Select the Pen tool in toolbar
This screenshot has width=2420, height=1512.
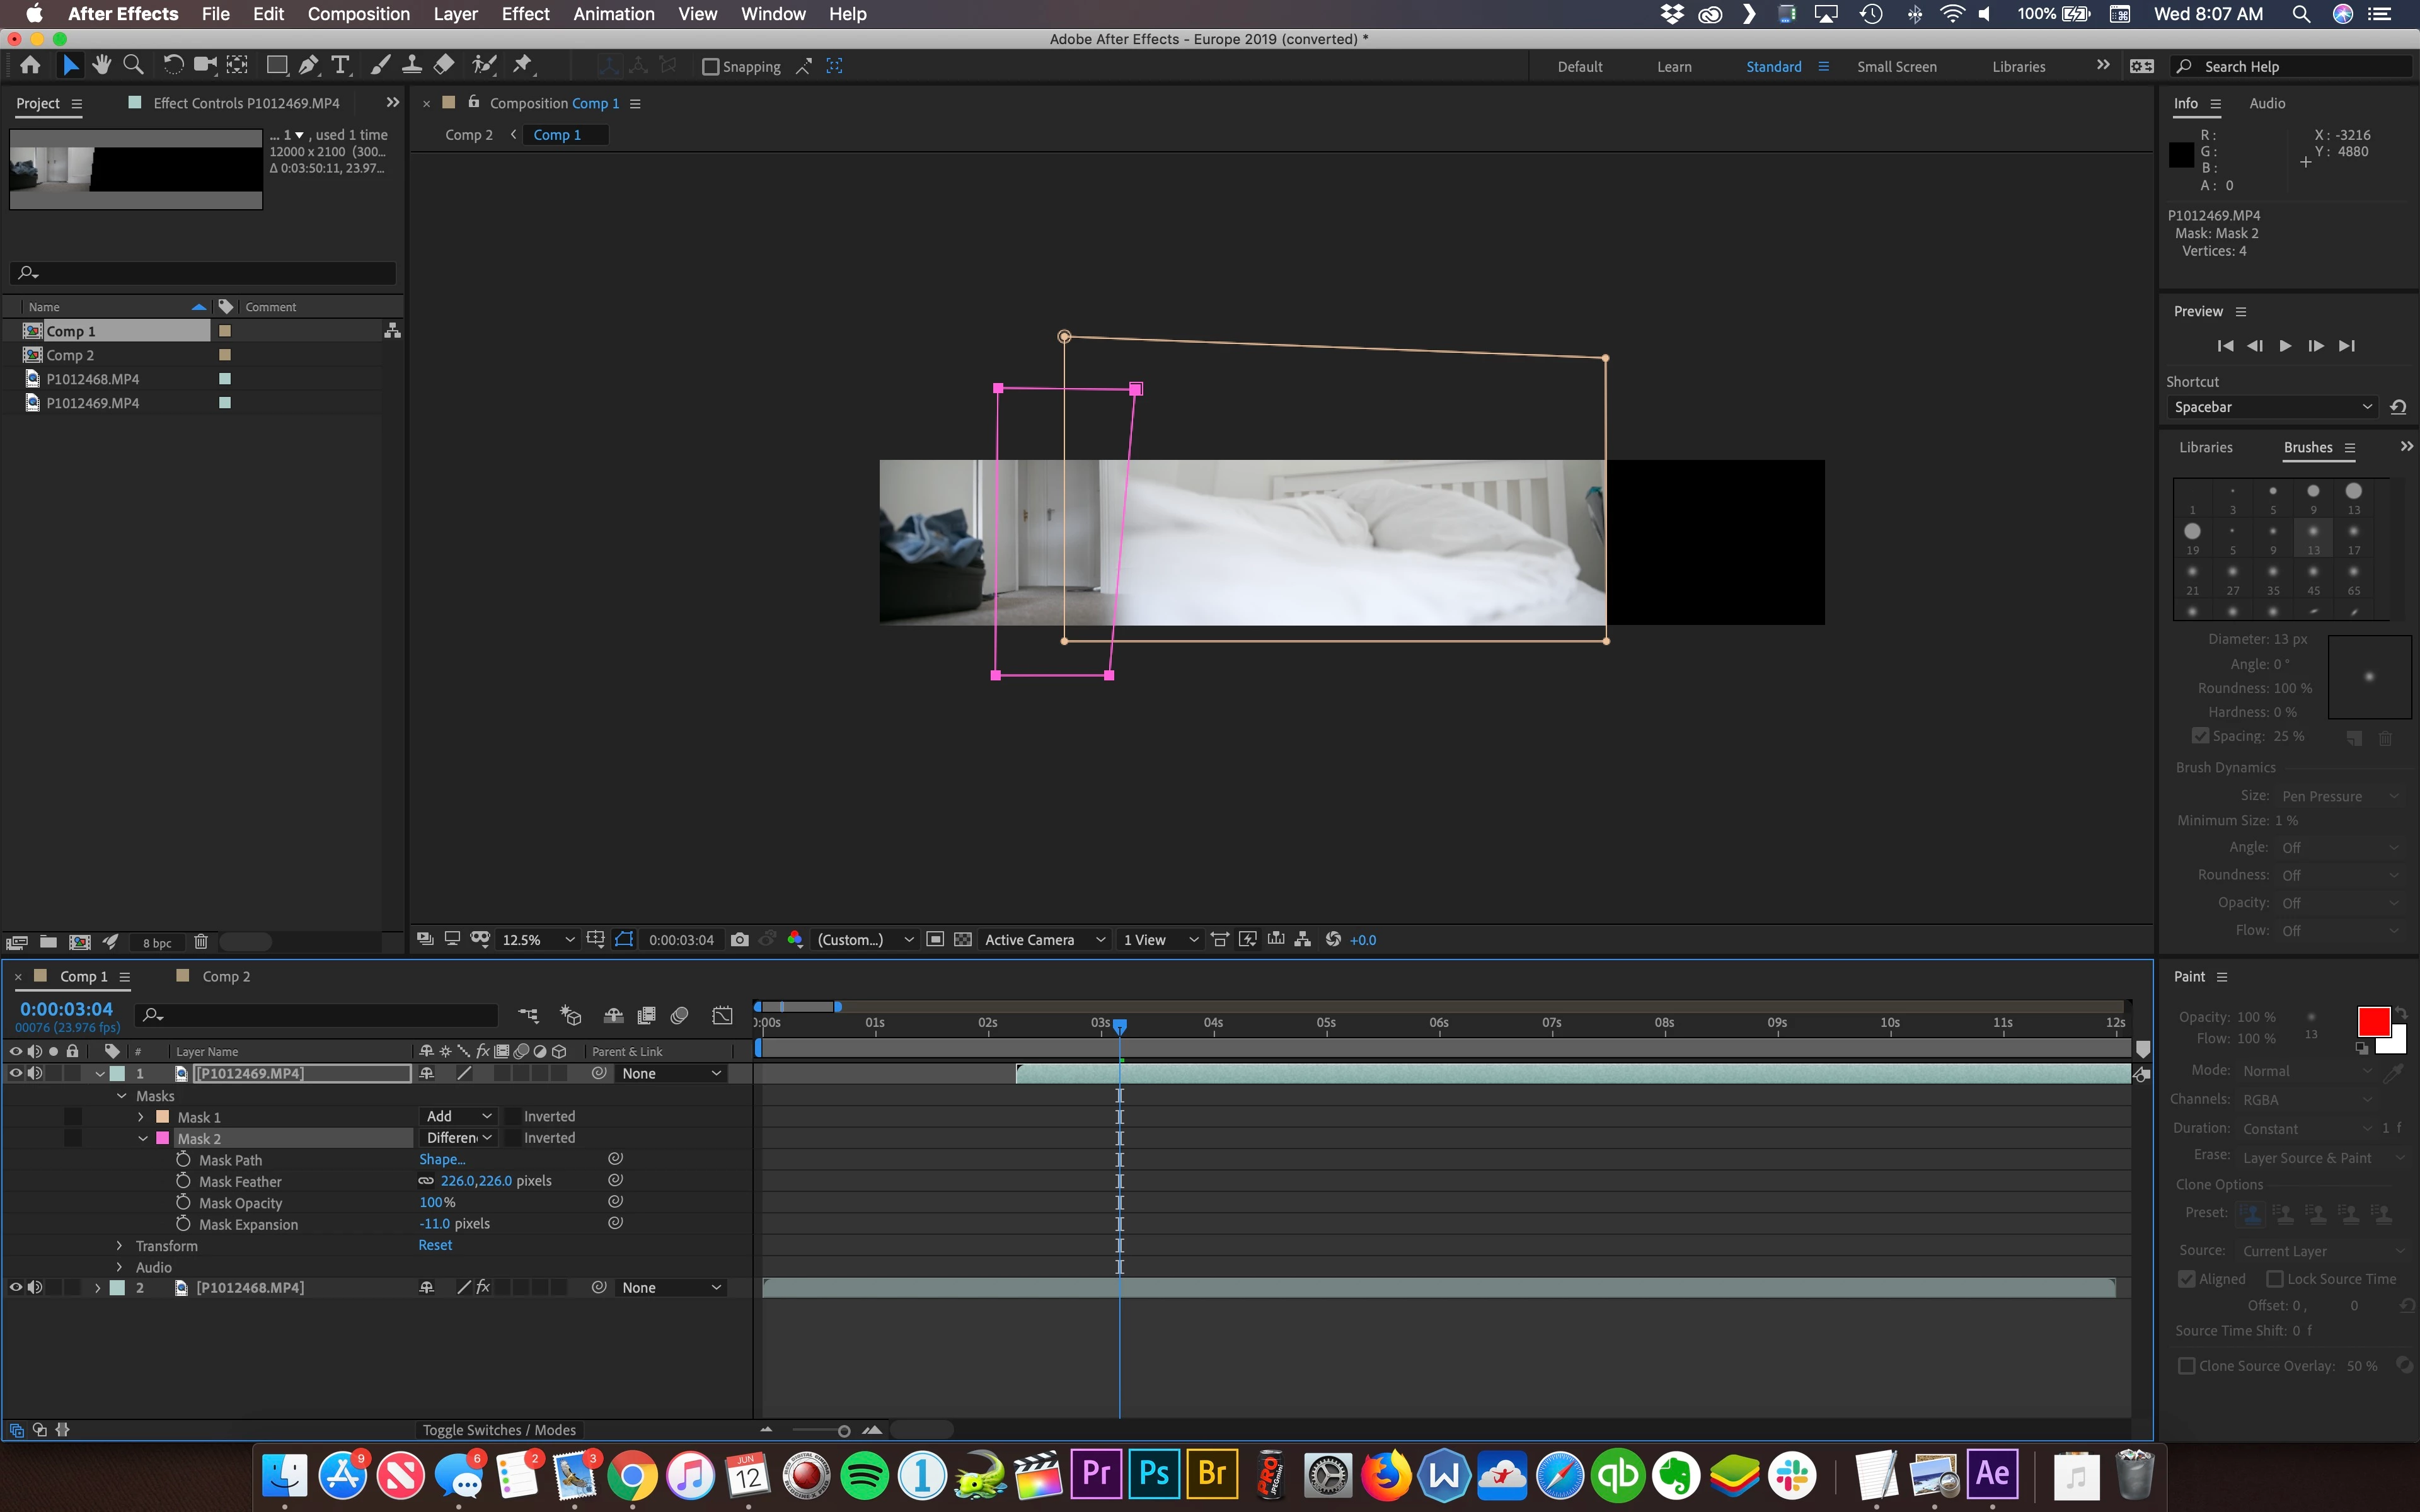point(309,66)
